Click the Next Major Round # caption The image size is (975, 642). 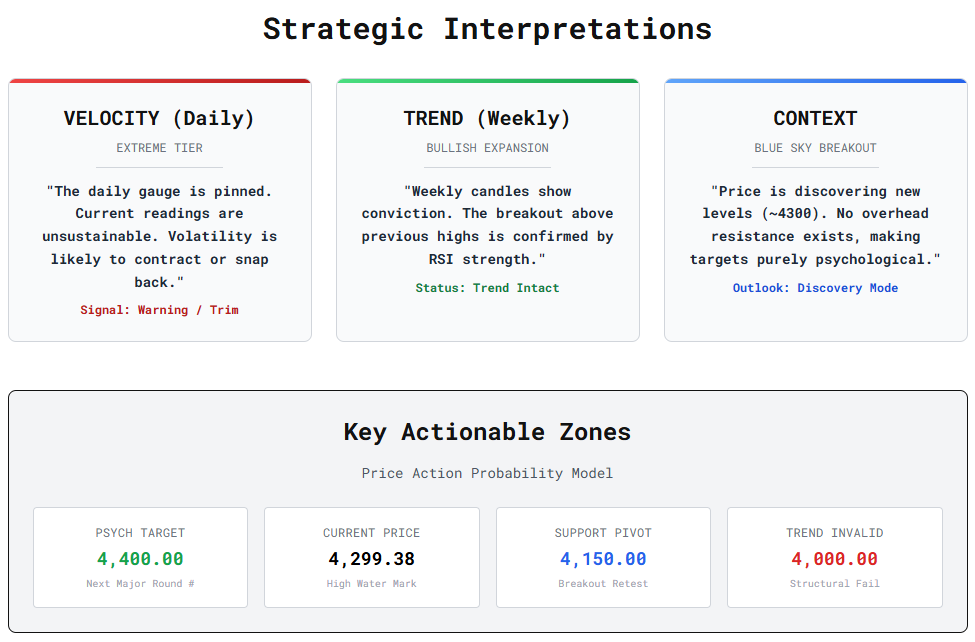pyautogui.click(x=140, y=584)
